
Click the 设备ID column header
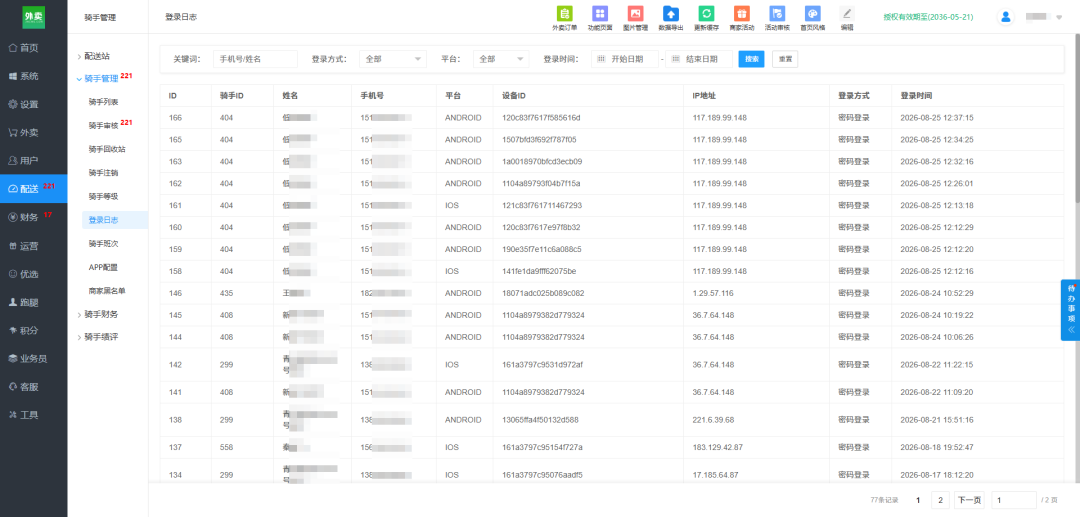[x=515, y=96]
